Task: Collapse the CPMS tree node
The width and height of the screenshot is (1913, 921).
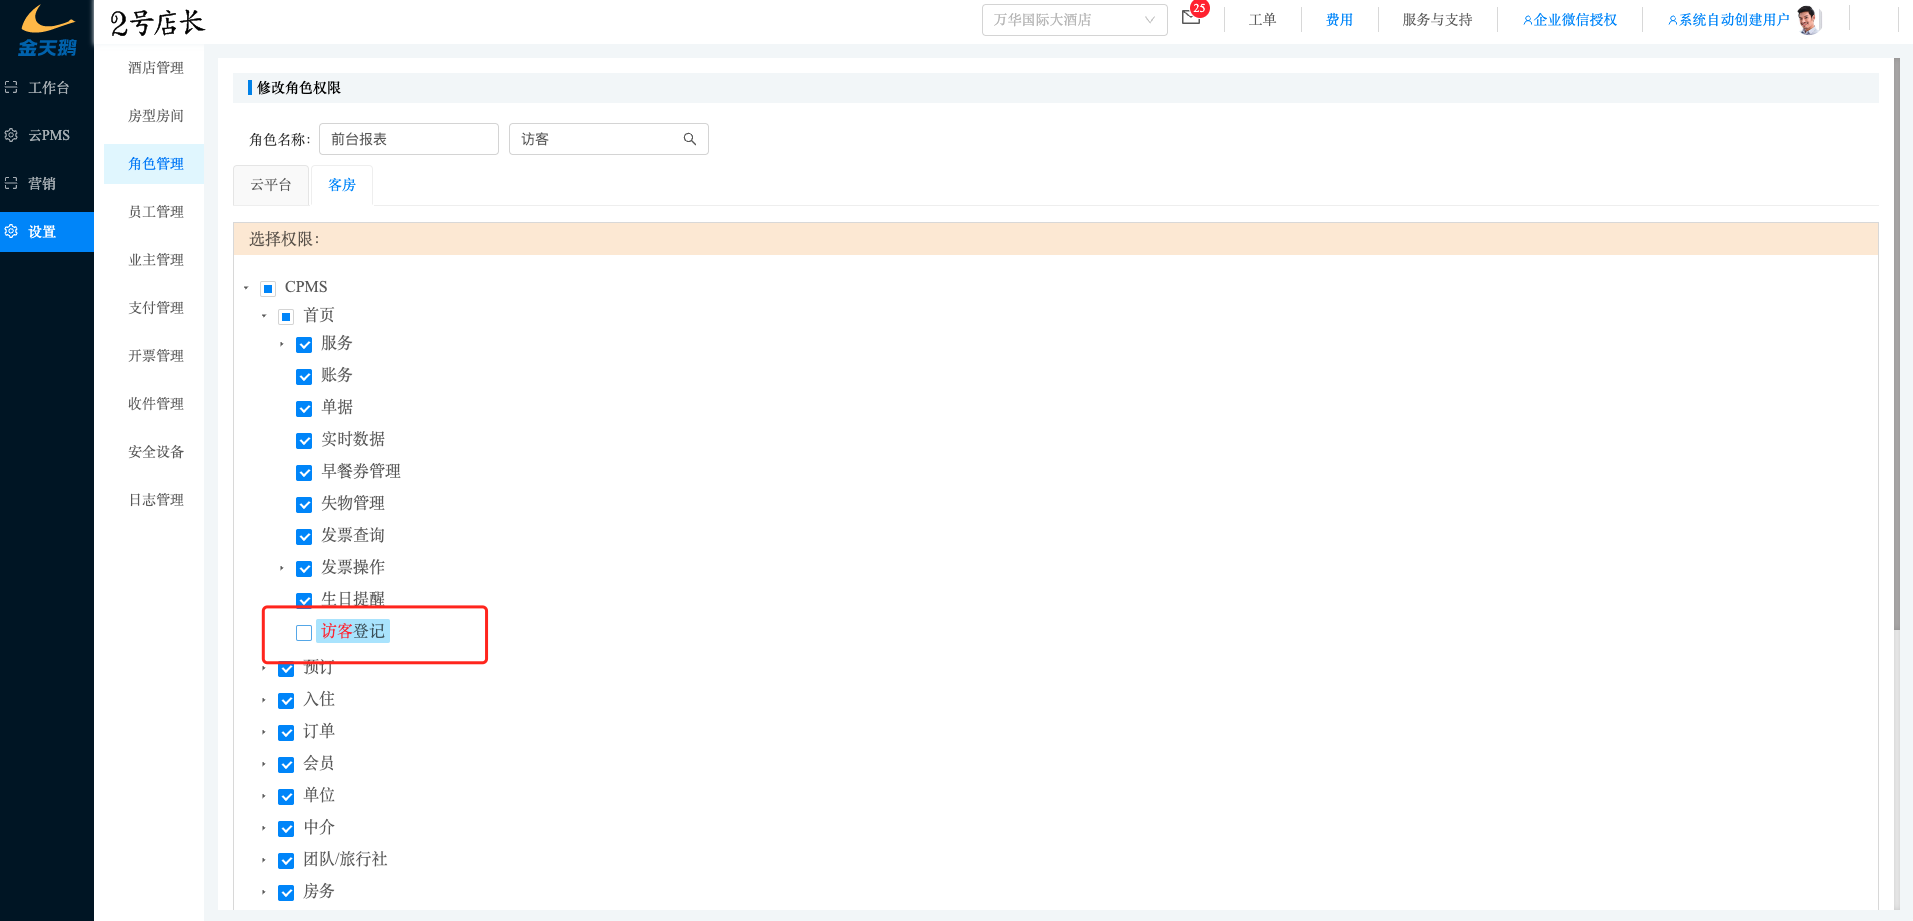Action: 246,288
